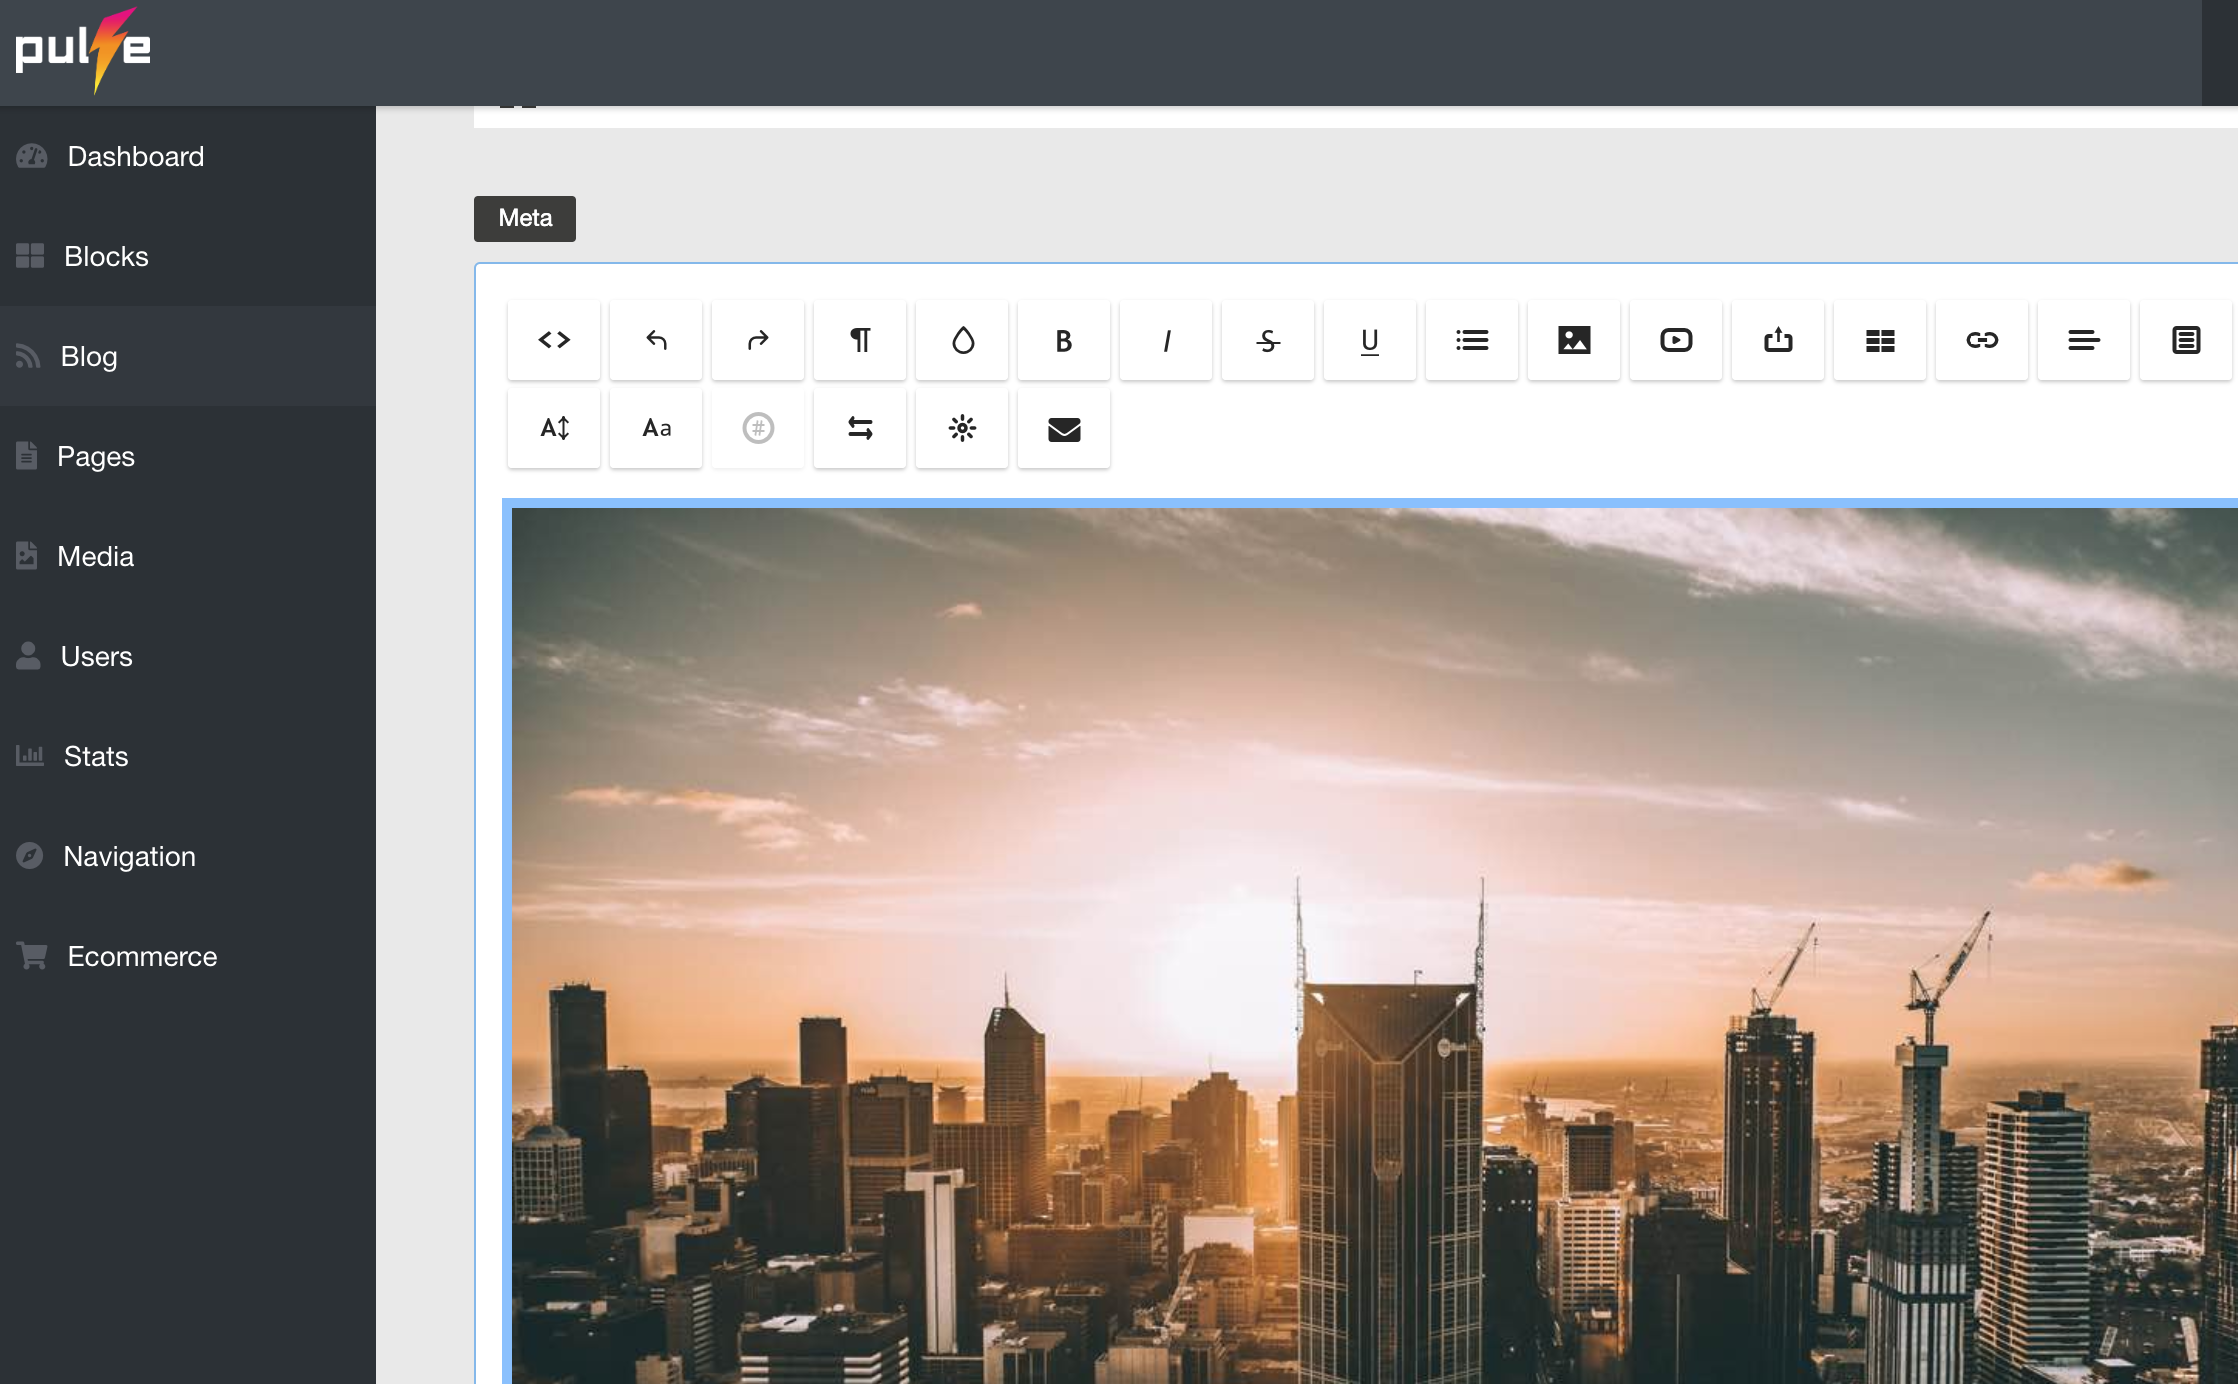The height and width of the screenshot is (1384, 2238).
Task: Navigate to the Media section
Action: point(96,556)
